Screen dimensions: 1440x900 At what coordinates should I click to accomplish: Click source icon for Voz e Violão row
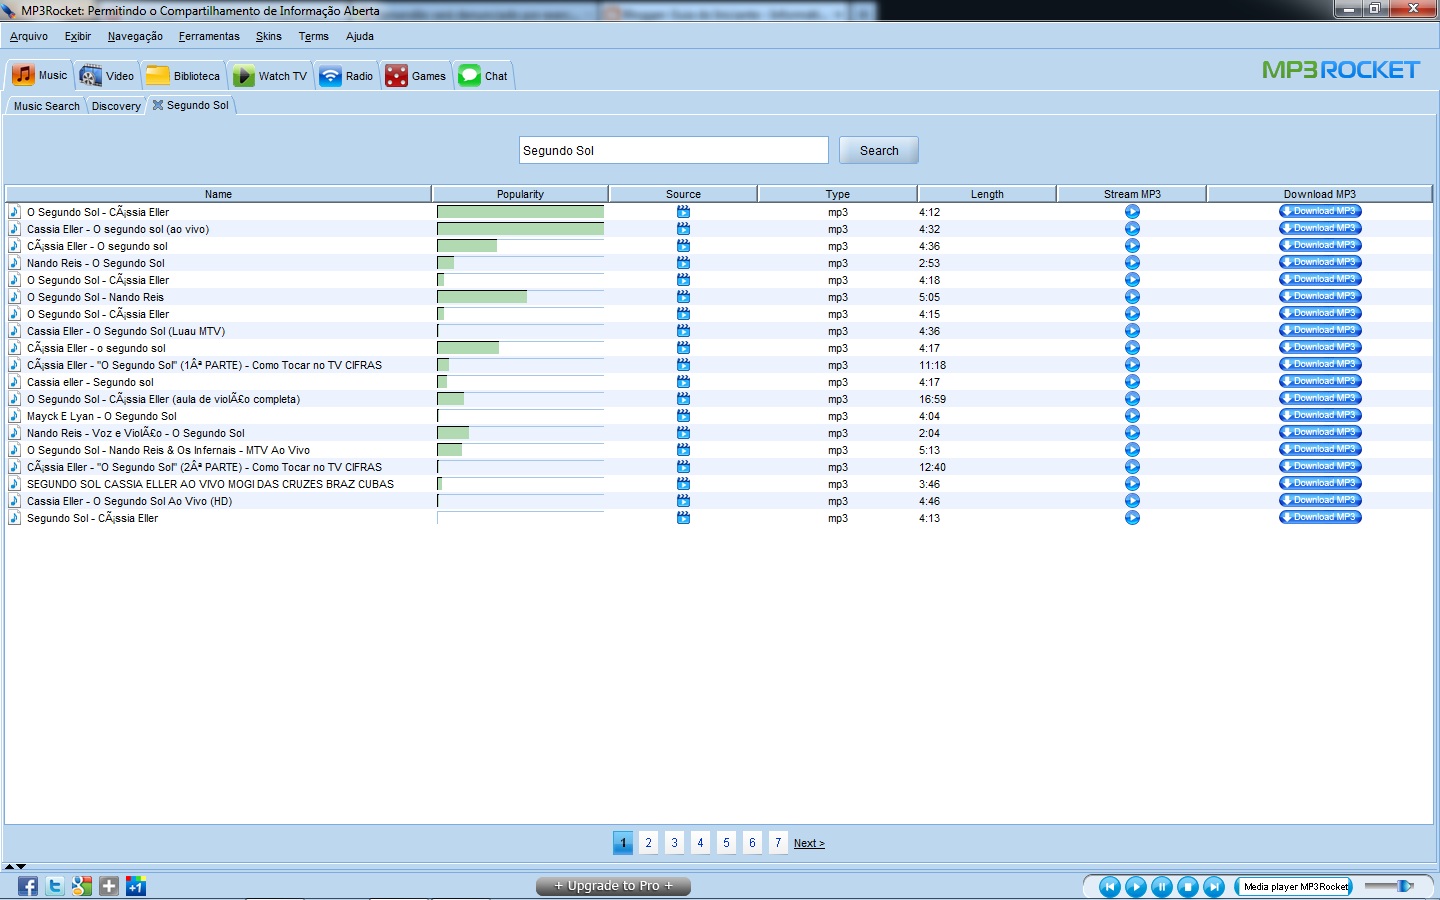(683, 432)
